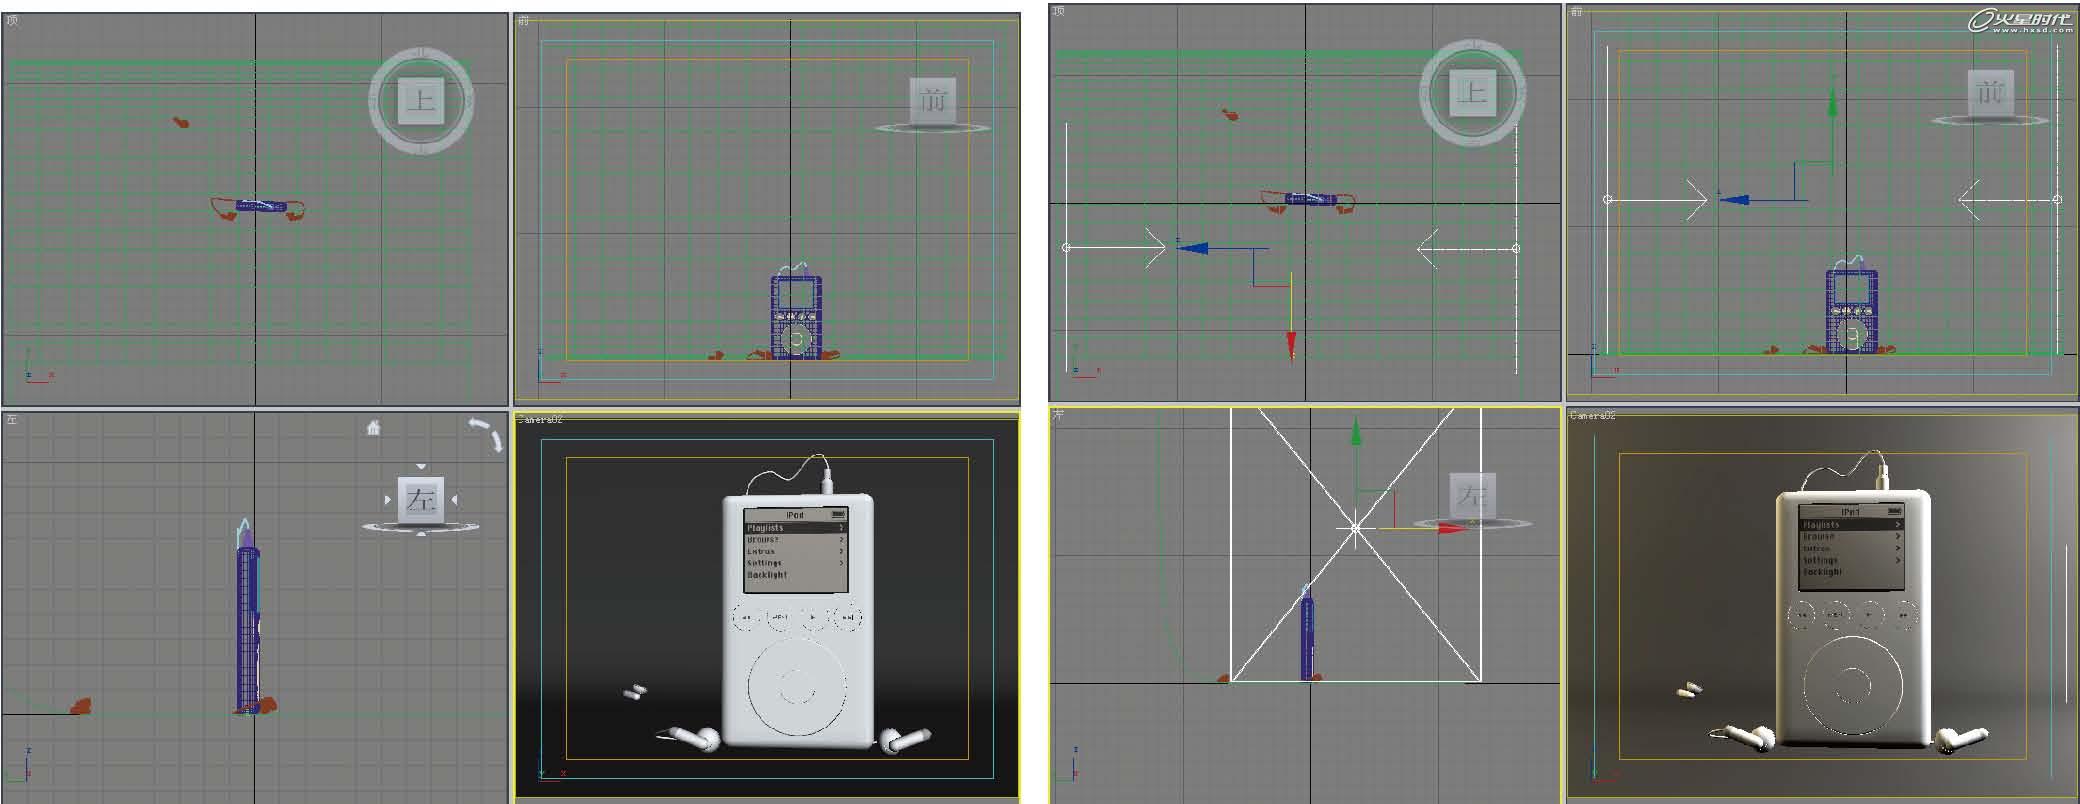Click the blue arrow in right screenshot's Front viewport
Screen dimensions: 2080x804
point(1734,200)
